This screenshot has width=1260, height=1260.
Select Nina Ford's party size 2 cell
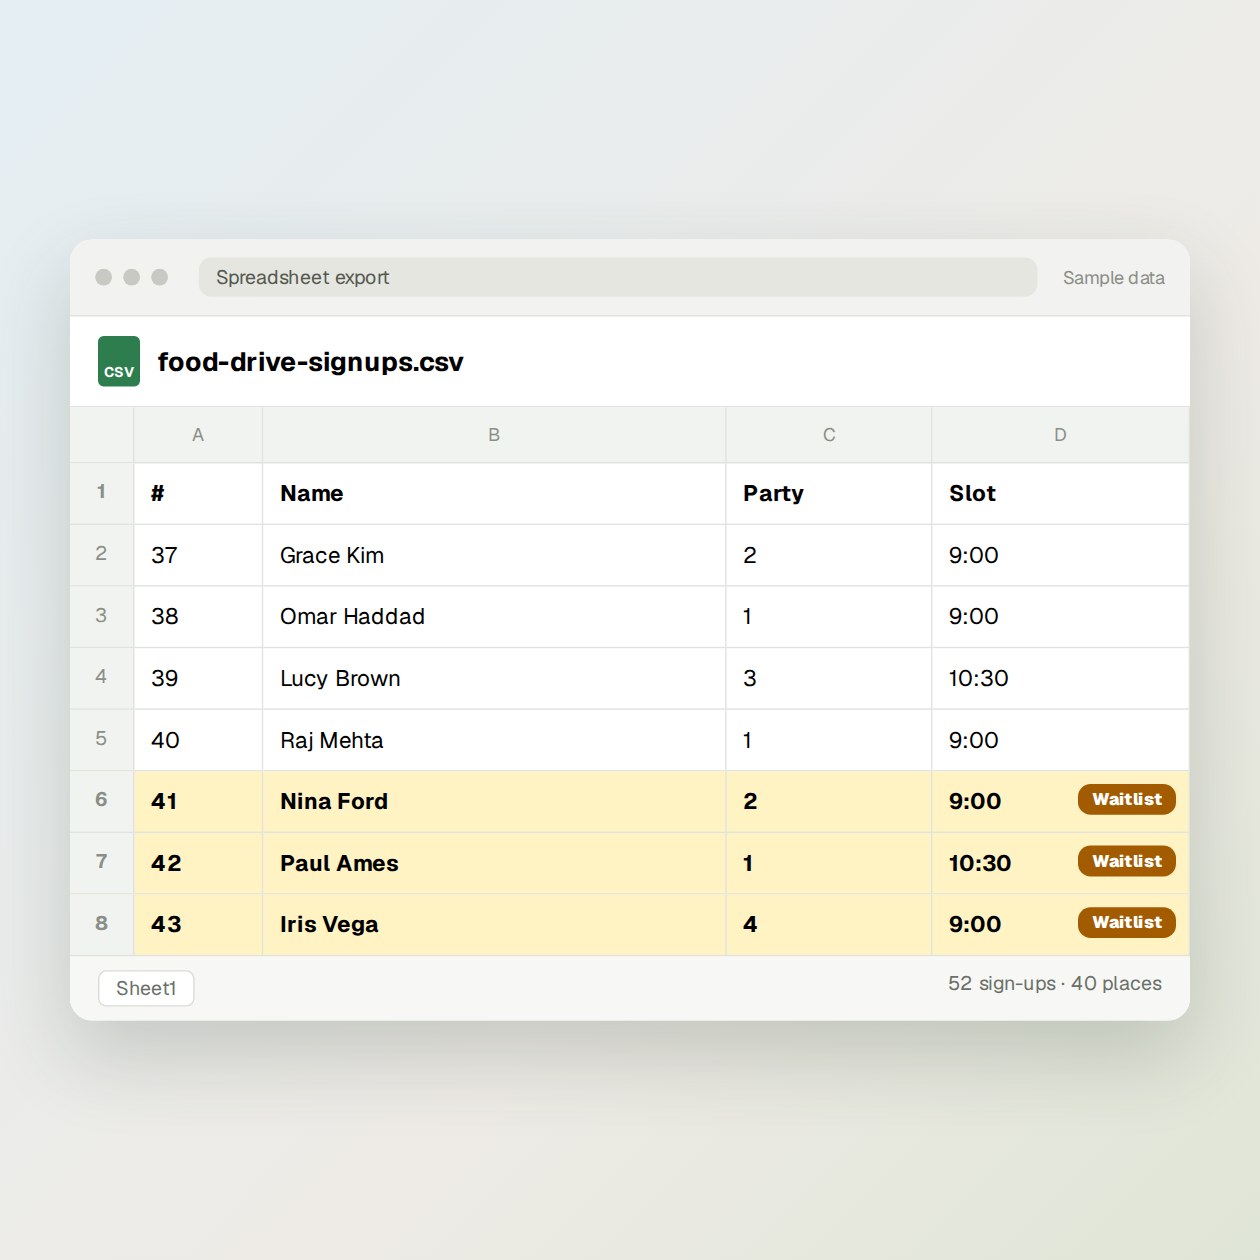tap(829, 801)
